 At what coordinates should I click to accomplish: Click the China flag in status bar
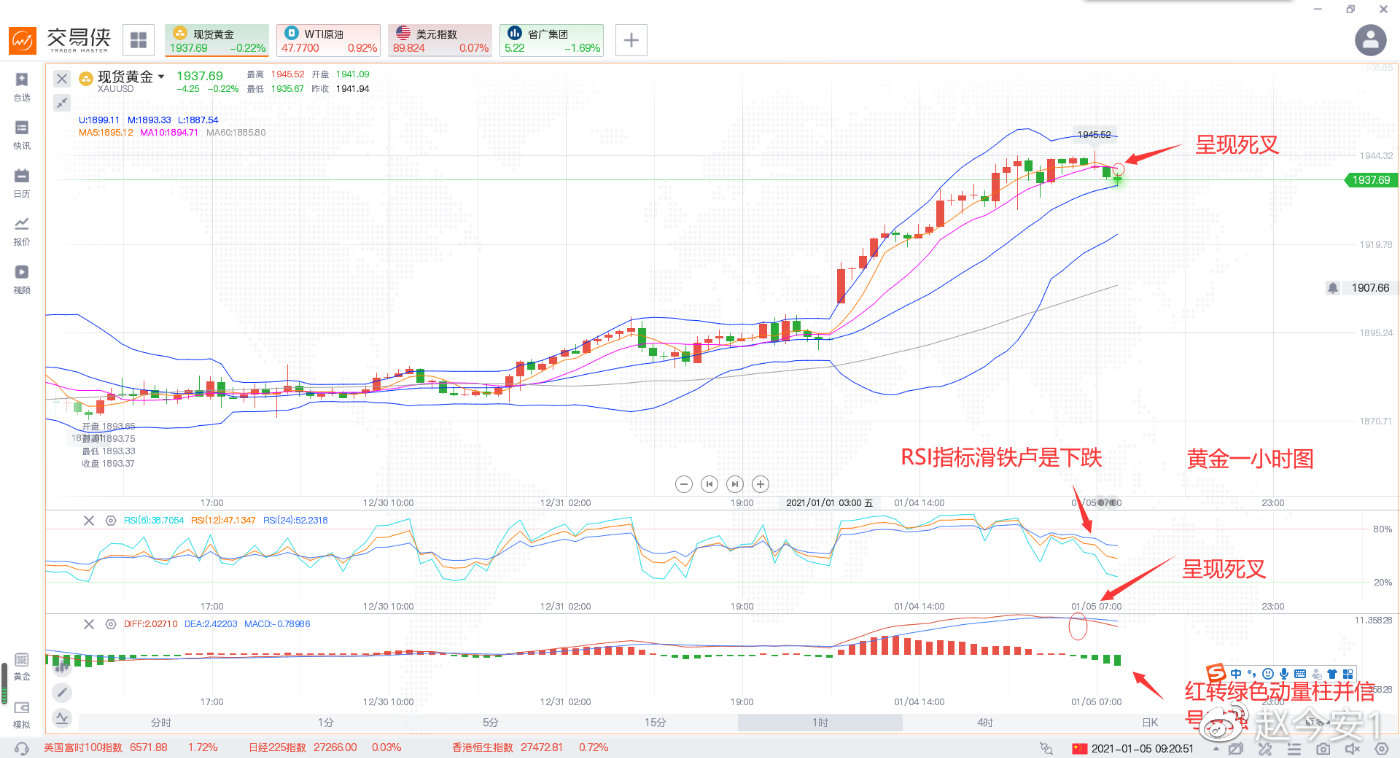click(x=1078, y=748)
